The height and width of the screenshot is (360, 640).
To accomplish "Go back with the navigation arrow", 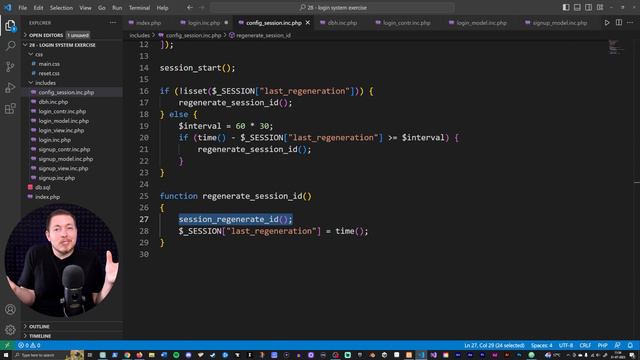I will (190, 7).
